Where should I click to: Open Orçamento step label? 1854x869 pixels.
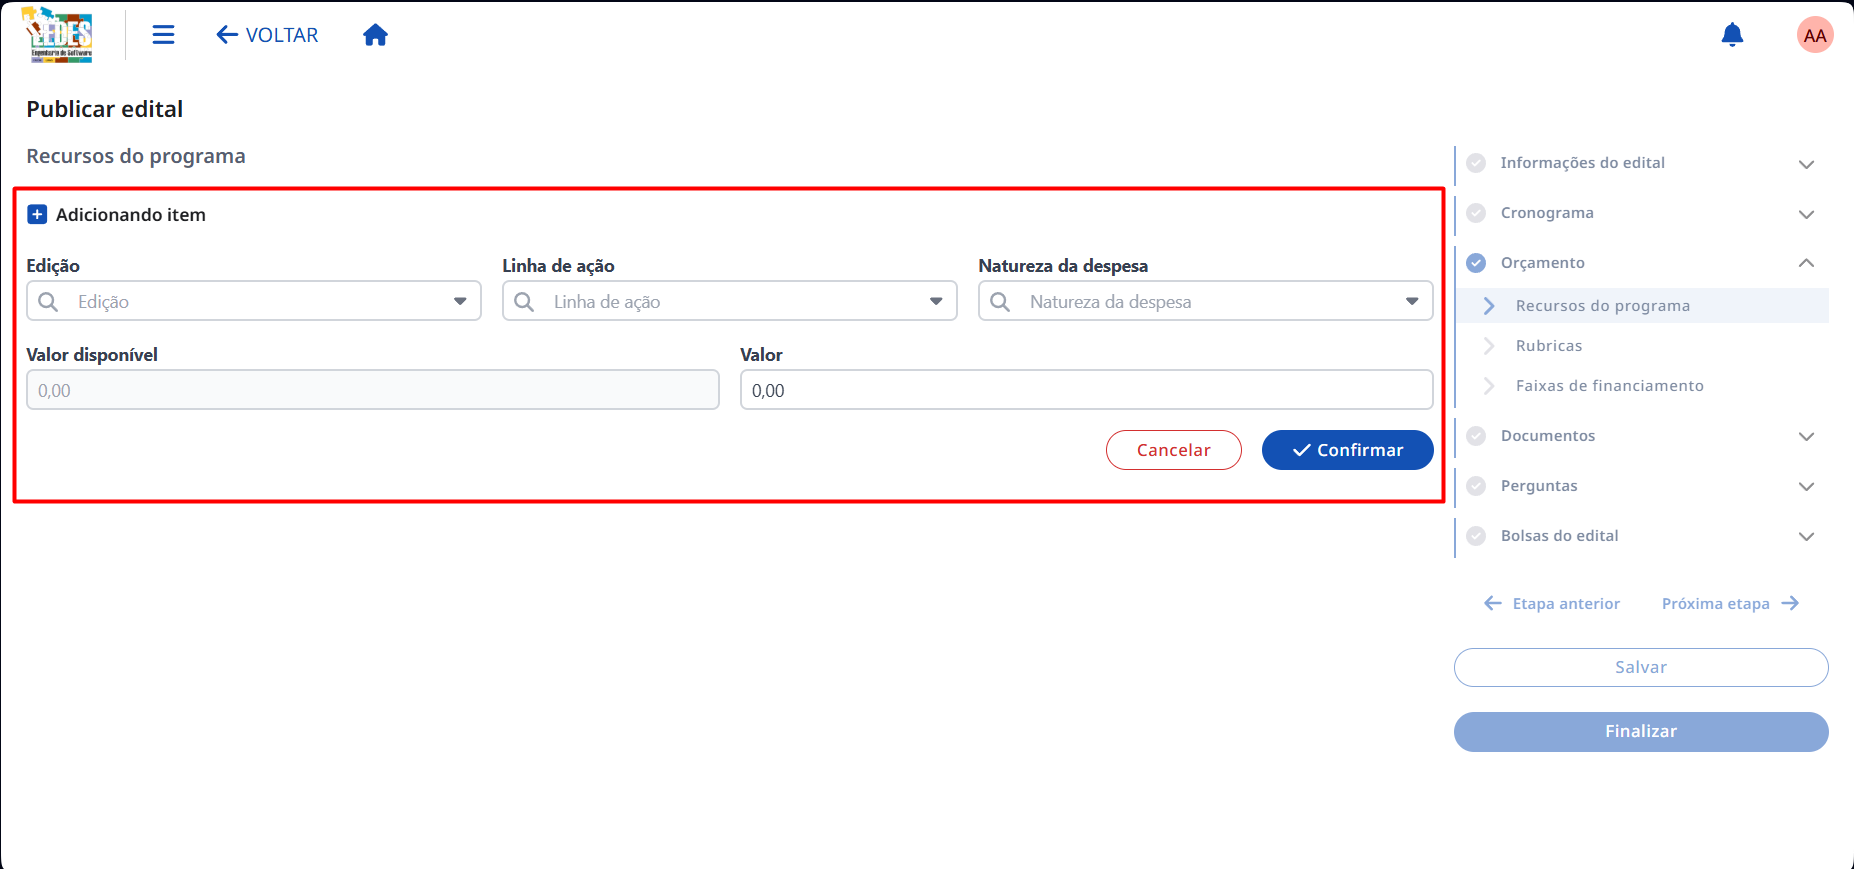point(1542,263)
